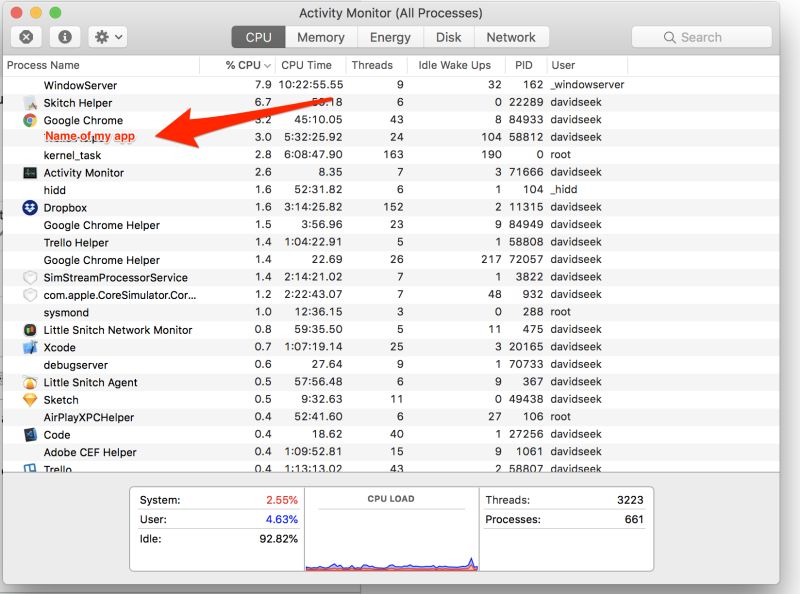Image resolution: width=800 pixels, height=594 pixels.
Task: Sort by Threads column header
Action: pos(377,65)
